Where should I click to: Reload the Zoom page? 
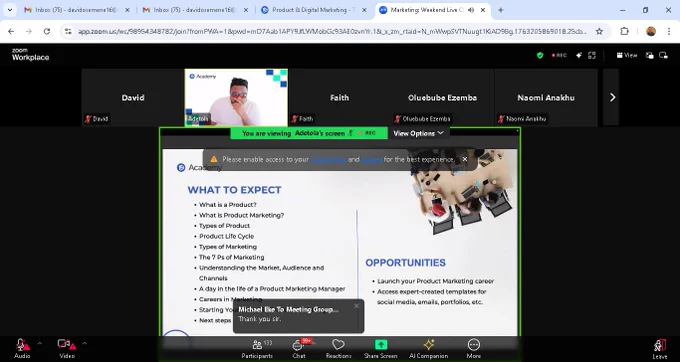[47, 31]
